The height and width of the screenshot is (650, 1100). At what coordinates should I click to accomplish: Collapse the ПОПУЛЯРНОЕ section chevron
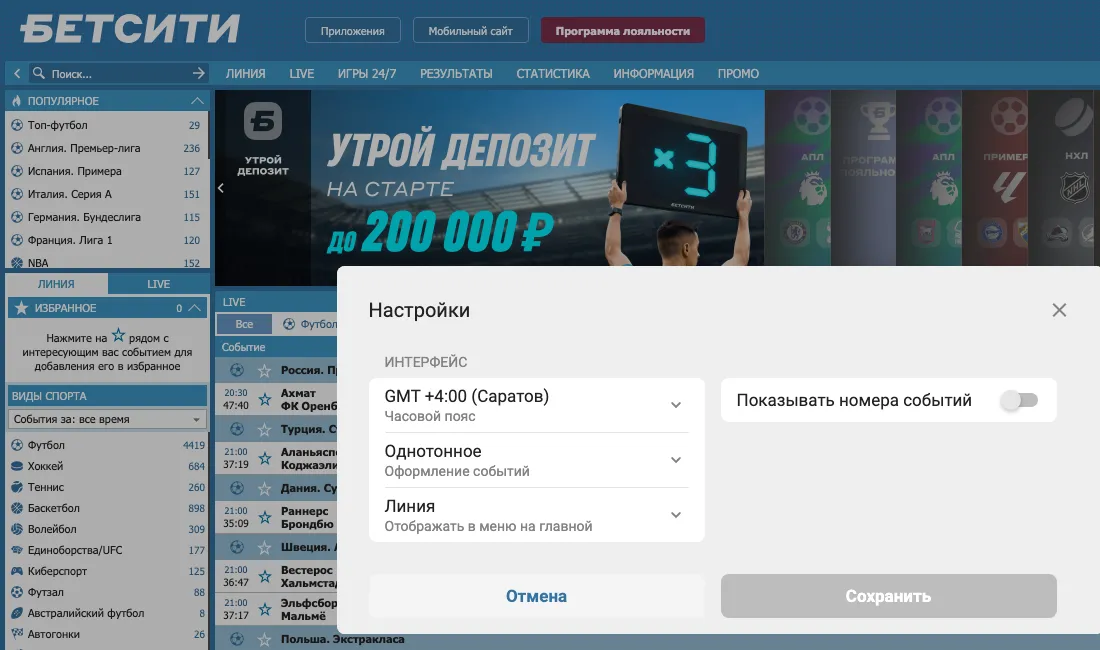pos(197,101)
